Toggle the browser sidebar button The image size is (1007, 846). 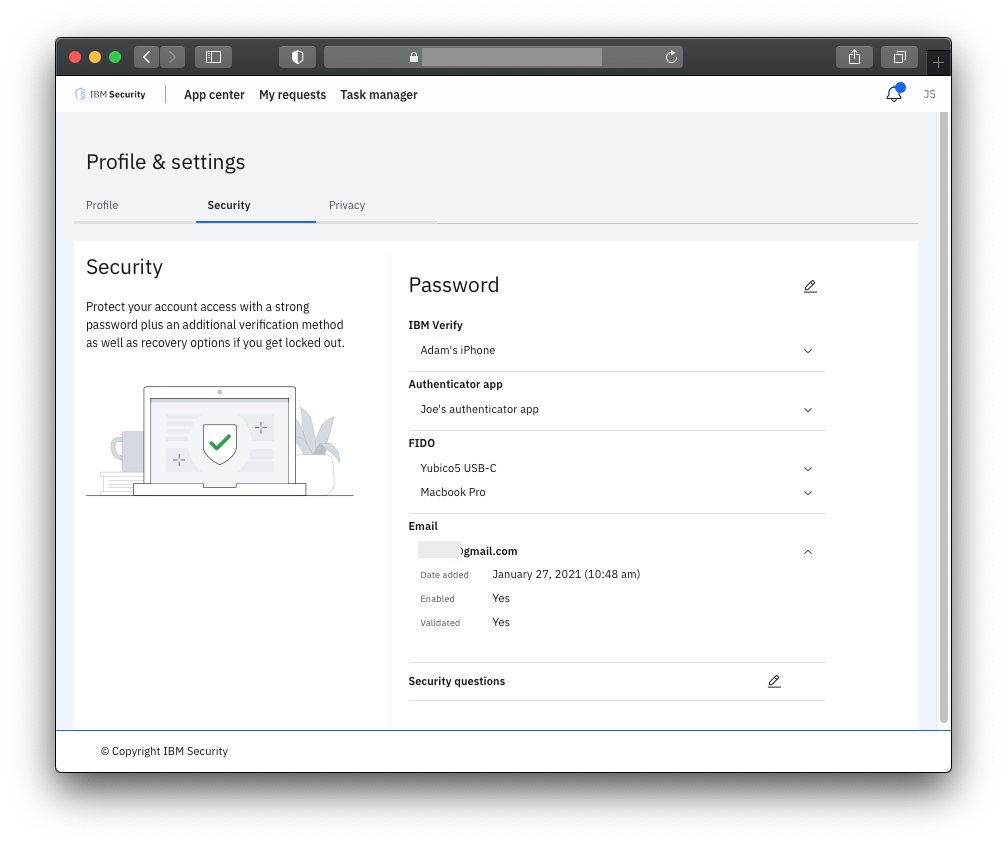(213, 57)
